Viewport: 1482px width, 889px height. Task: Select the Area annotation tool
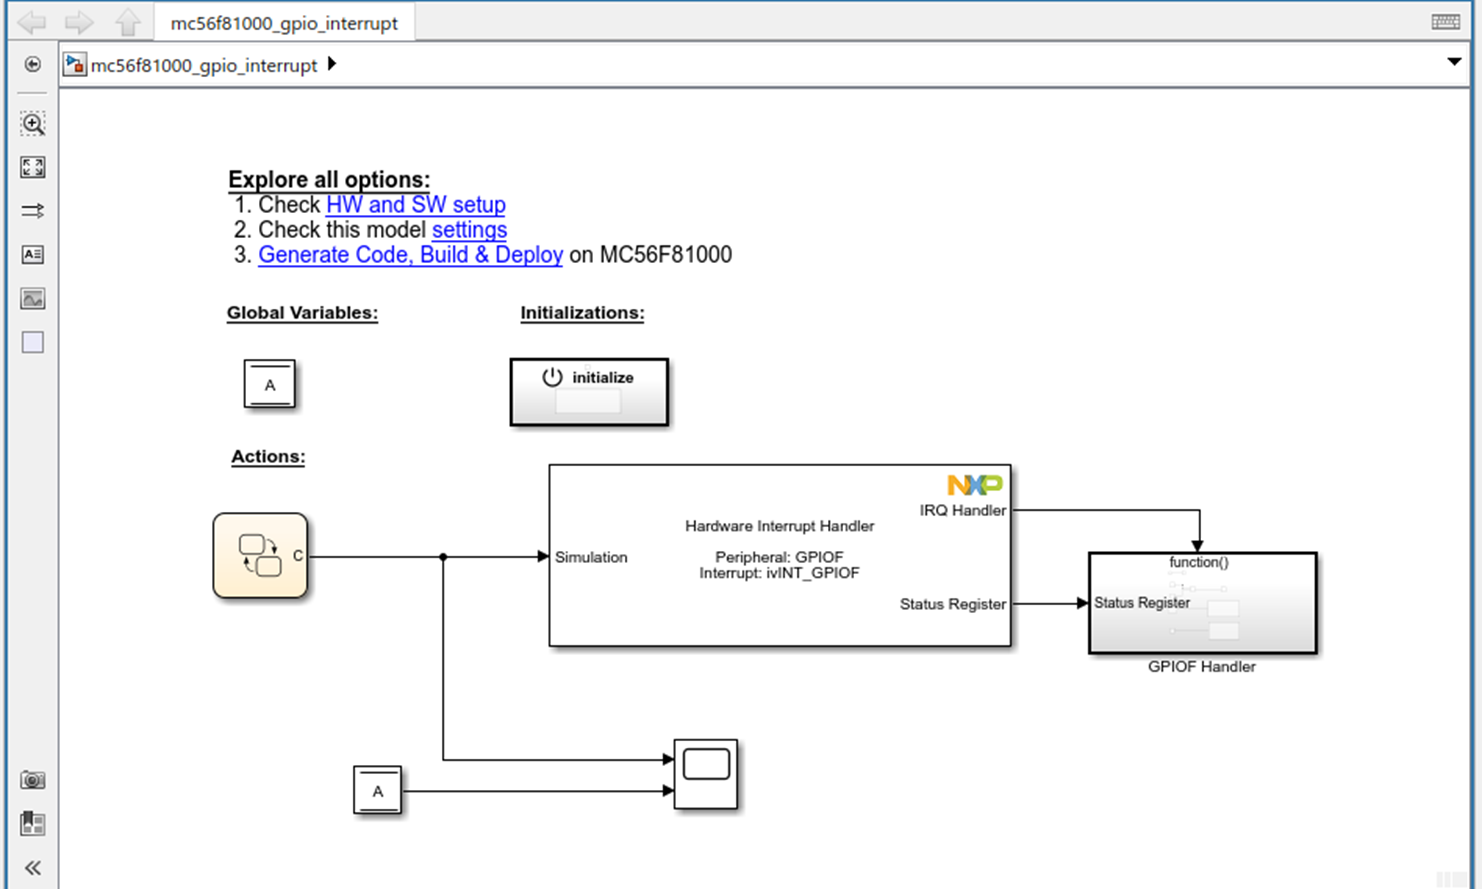(33, 342)
